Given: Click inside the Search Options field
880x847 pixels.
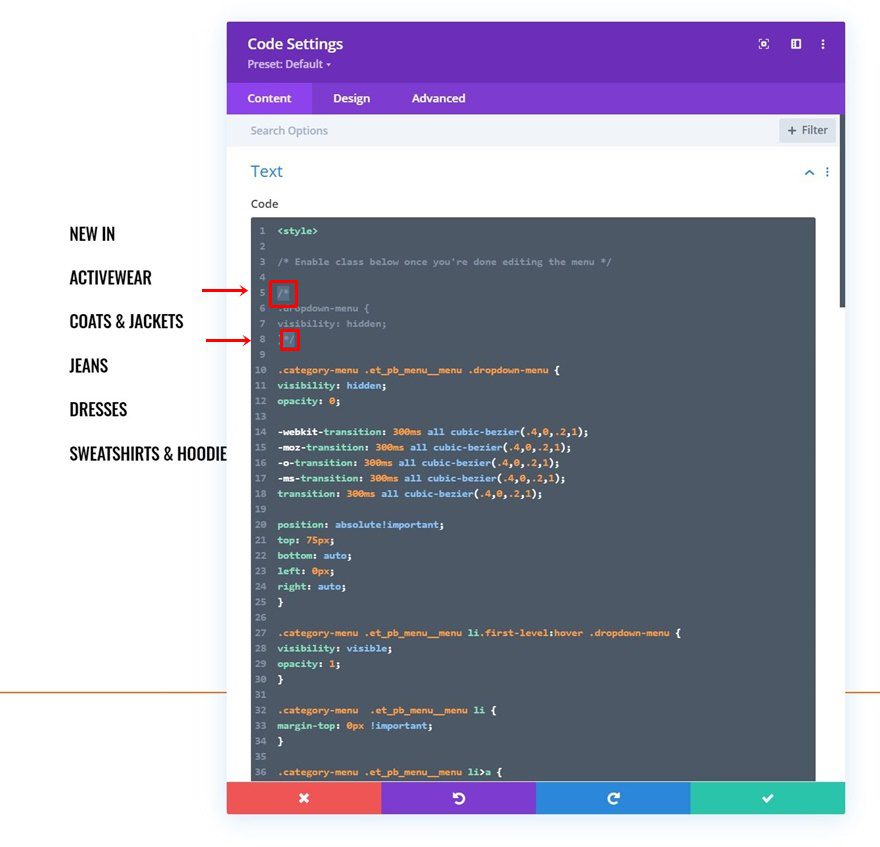Looking at the screenshot, I should point(400,130).
